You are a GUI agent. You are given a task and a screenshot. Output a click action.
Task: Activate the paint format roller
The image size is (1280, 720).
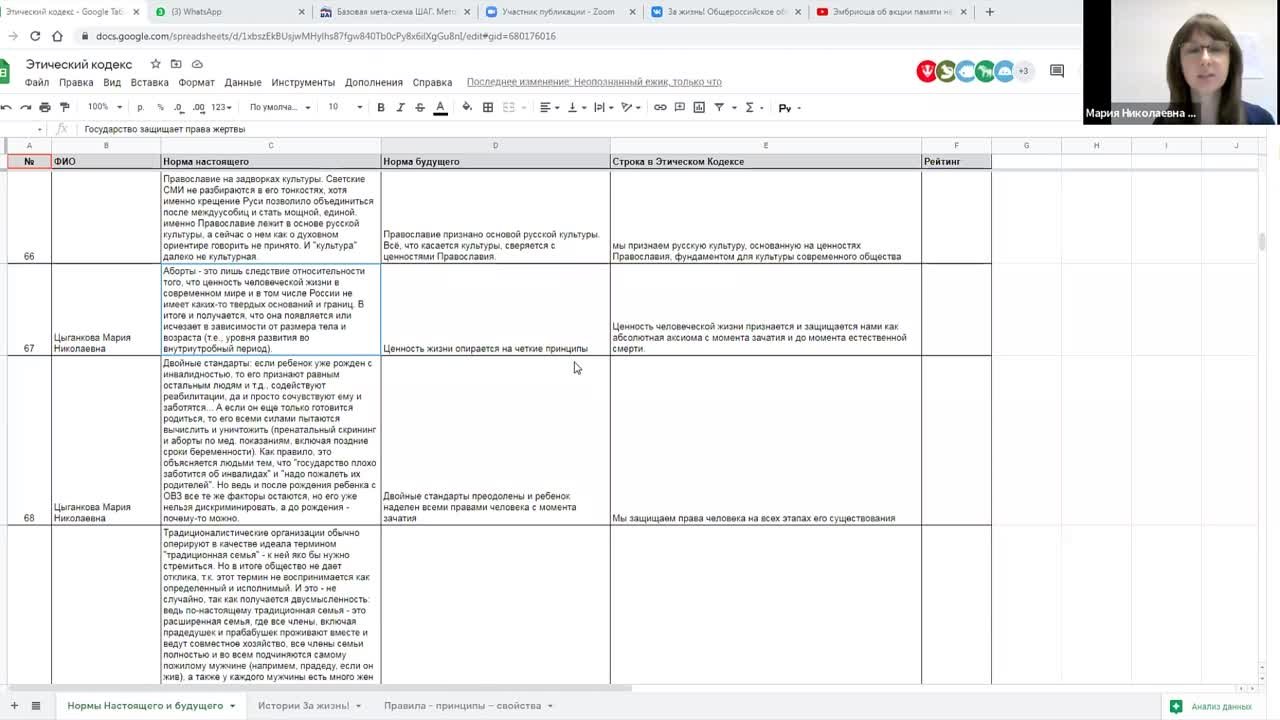[x=65, y=107]
